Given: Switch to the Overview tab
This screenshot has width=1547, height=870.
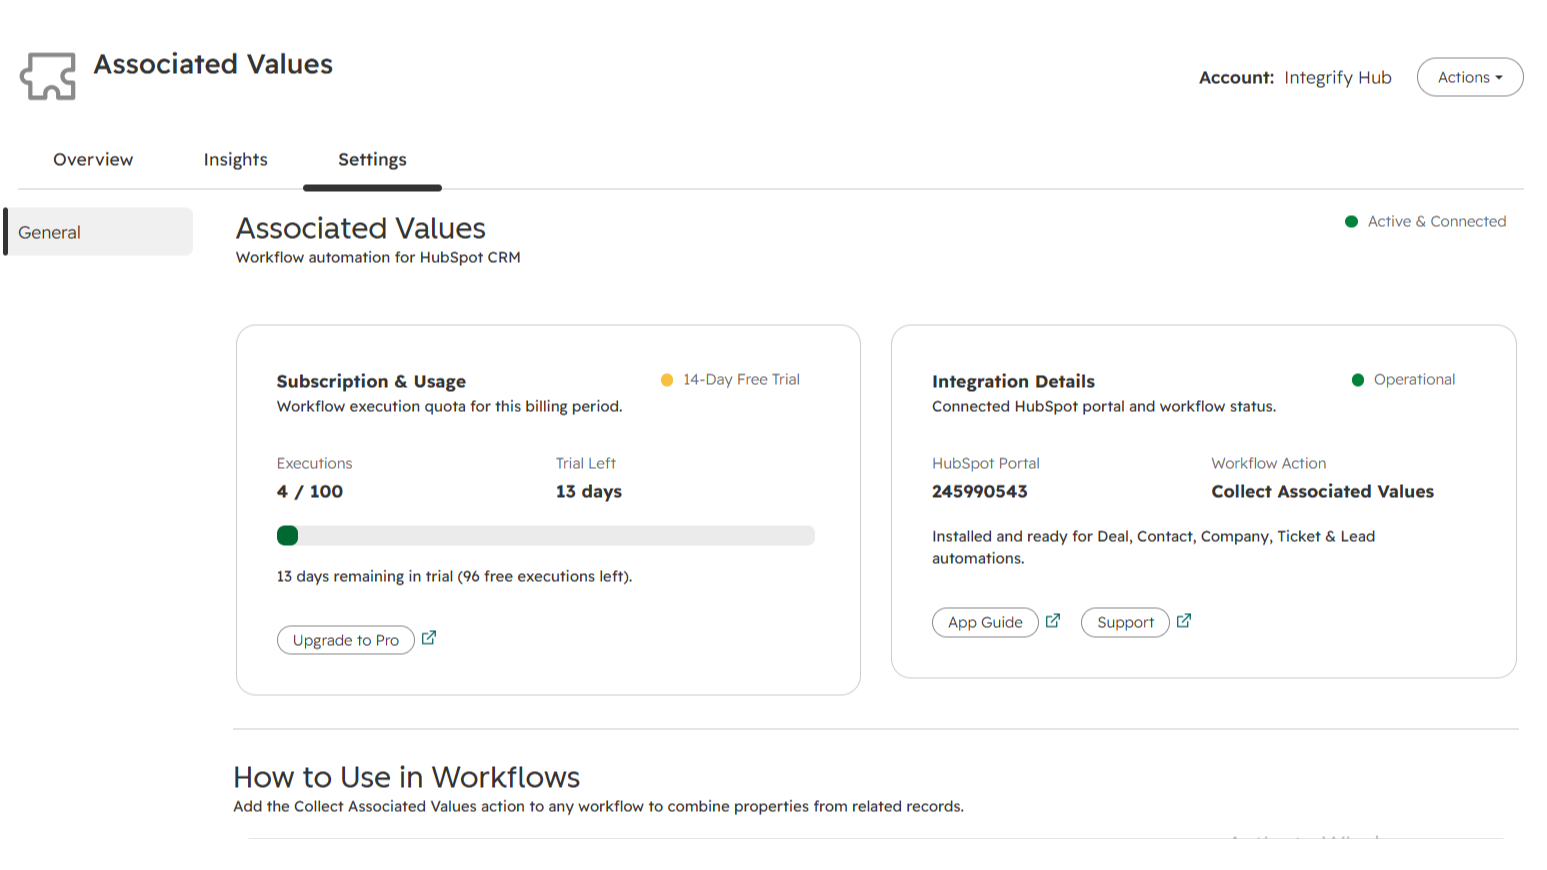Looking at the screenshot, I should tap(93, 160).
